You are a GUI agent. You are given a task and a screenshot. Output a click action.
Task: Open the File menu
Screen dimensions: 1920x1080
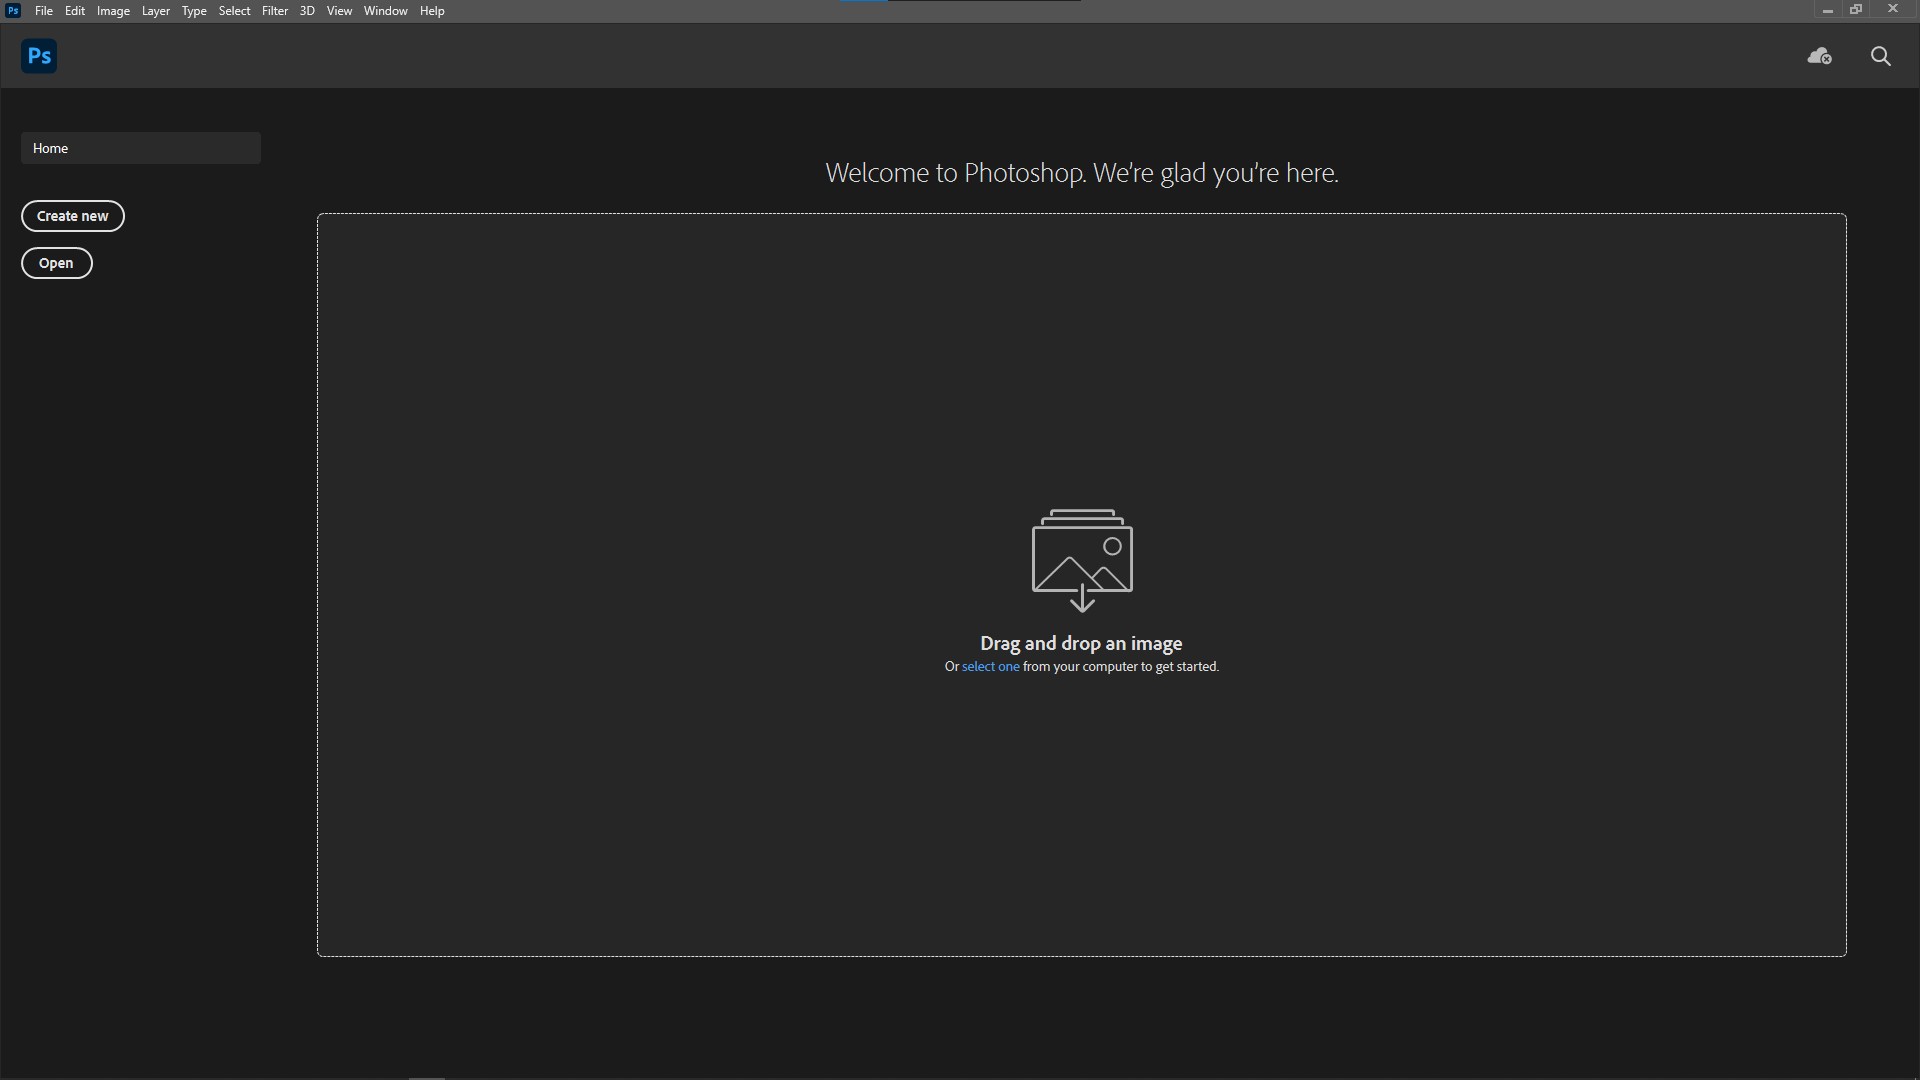(x=44, y=11)
